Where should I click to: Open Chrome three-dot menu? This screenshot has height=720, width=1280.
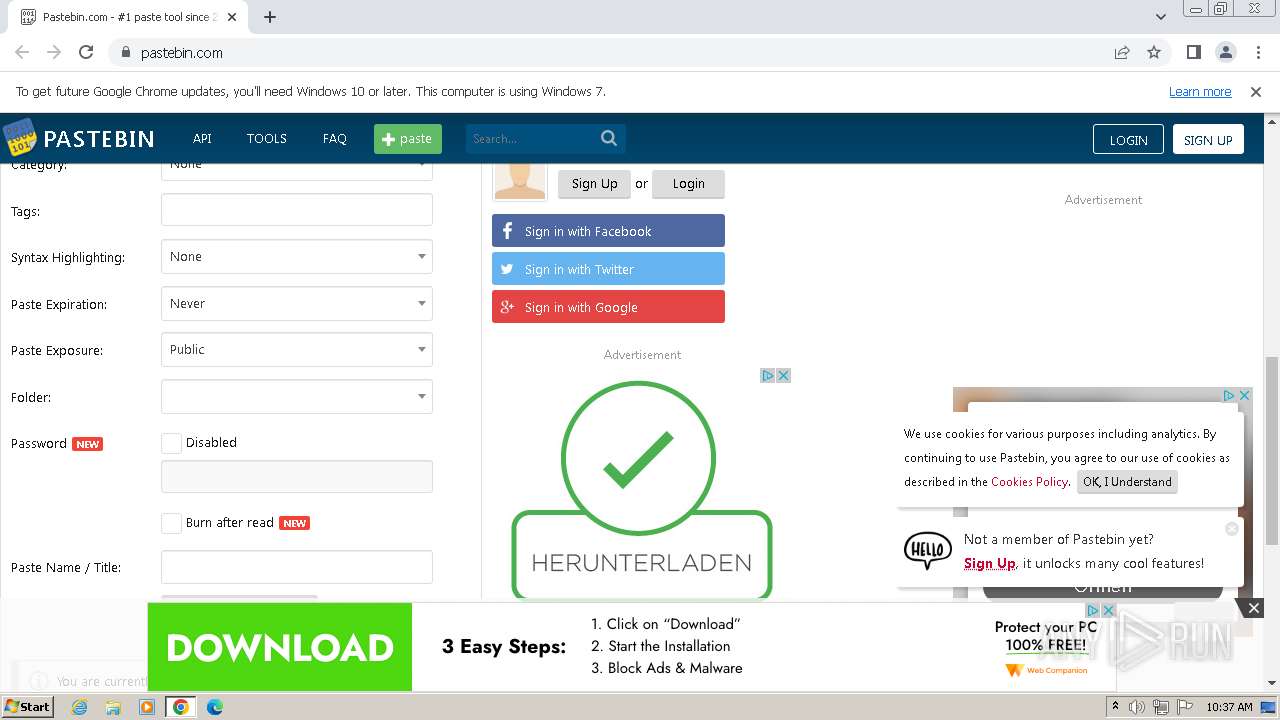pos(1258,52)
